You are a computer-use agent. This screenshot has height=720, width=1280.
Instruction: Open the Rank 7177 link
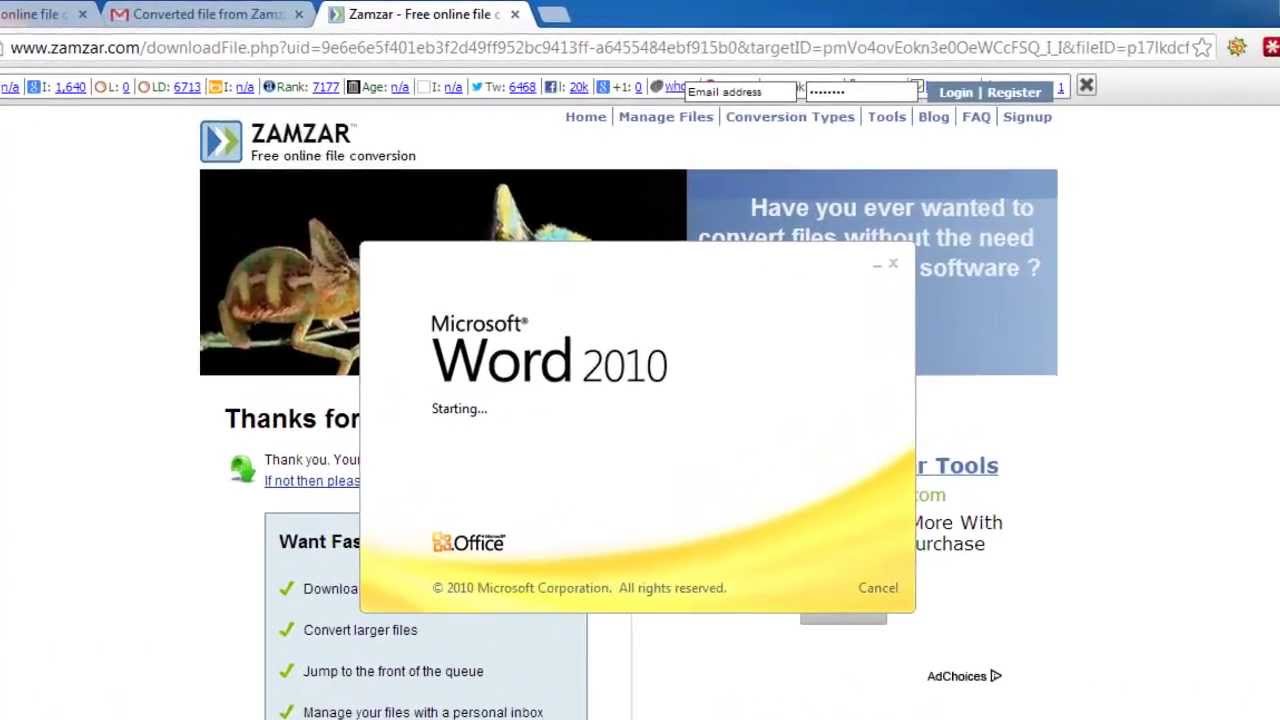click(x=325, y=87)
